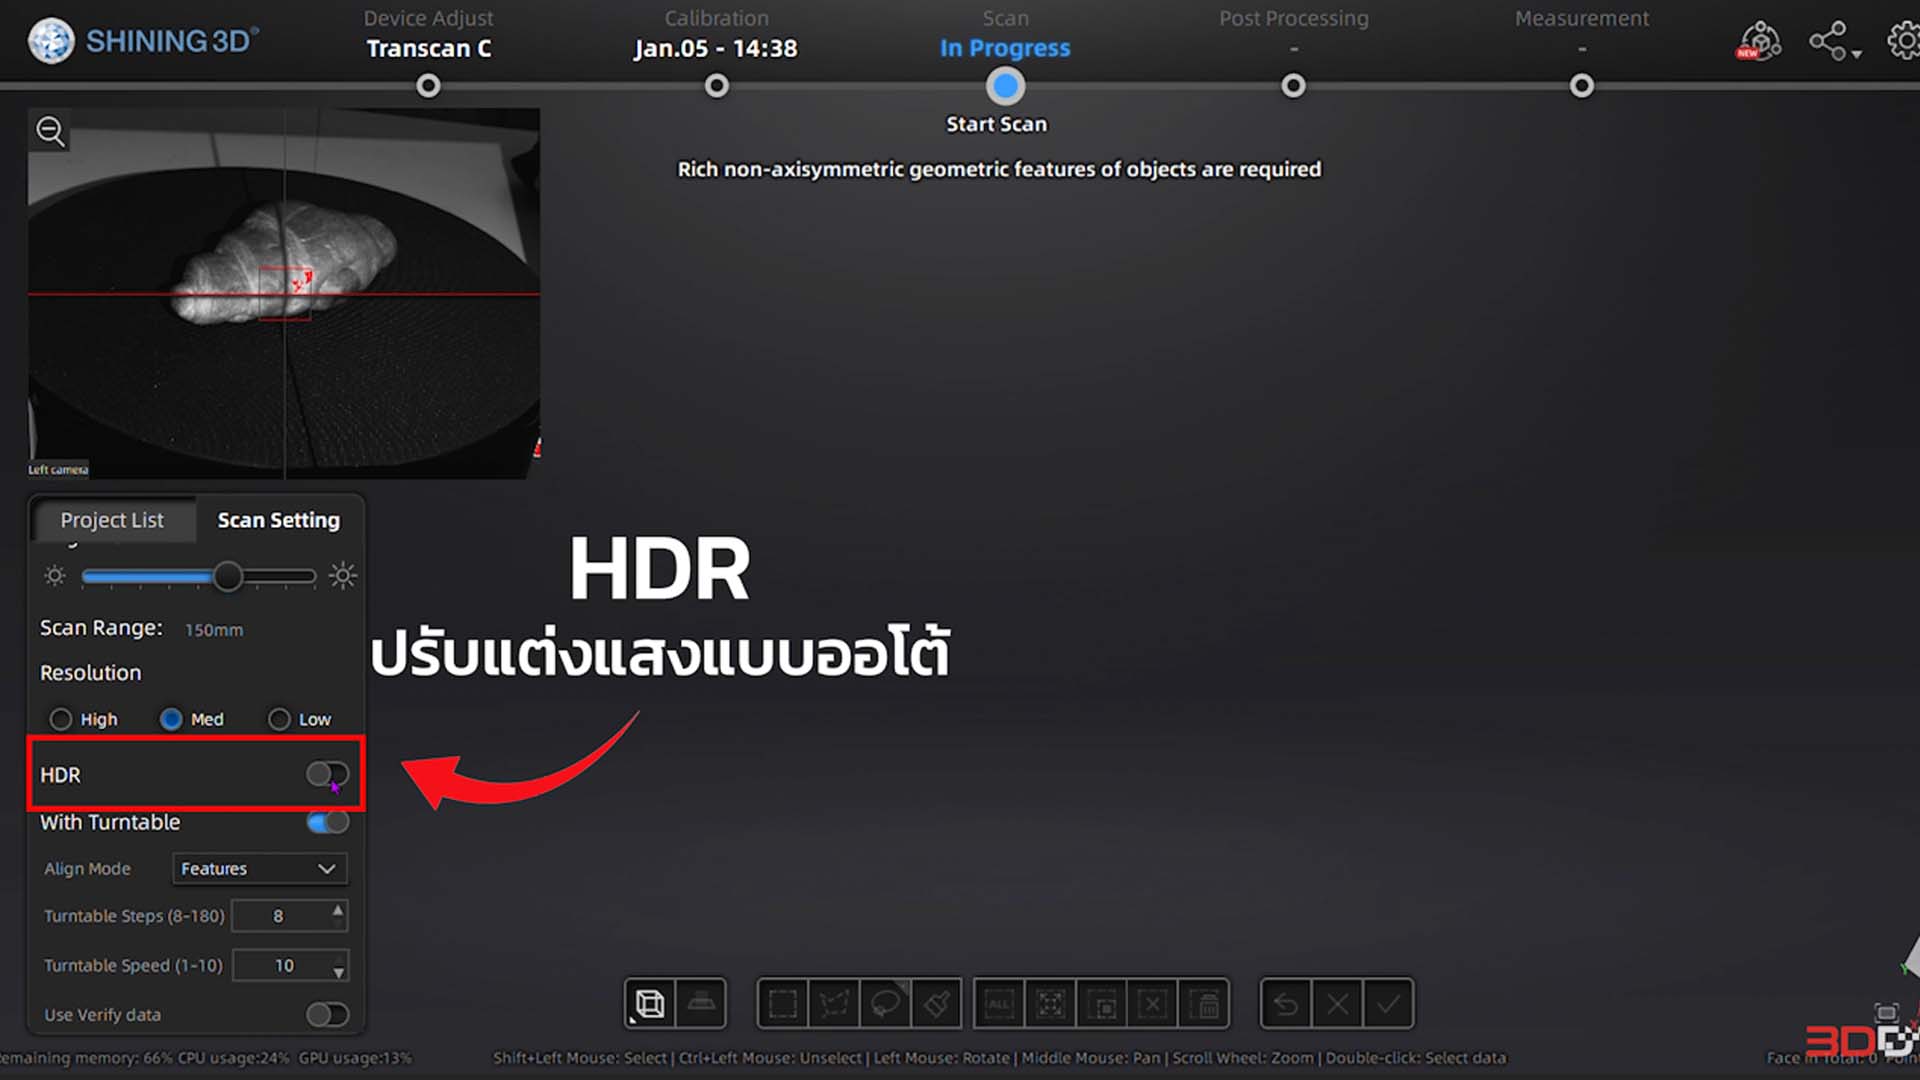Adjust the brightness slider
This screenshot has width=1920, height=1080.
point(228,576)
